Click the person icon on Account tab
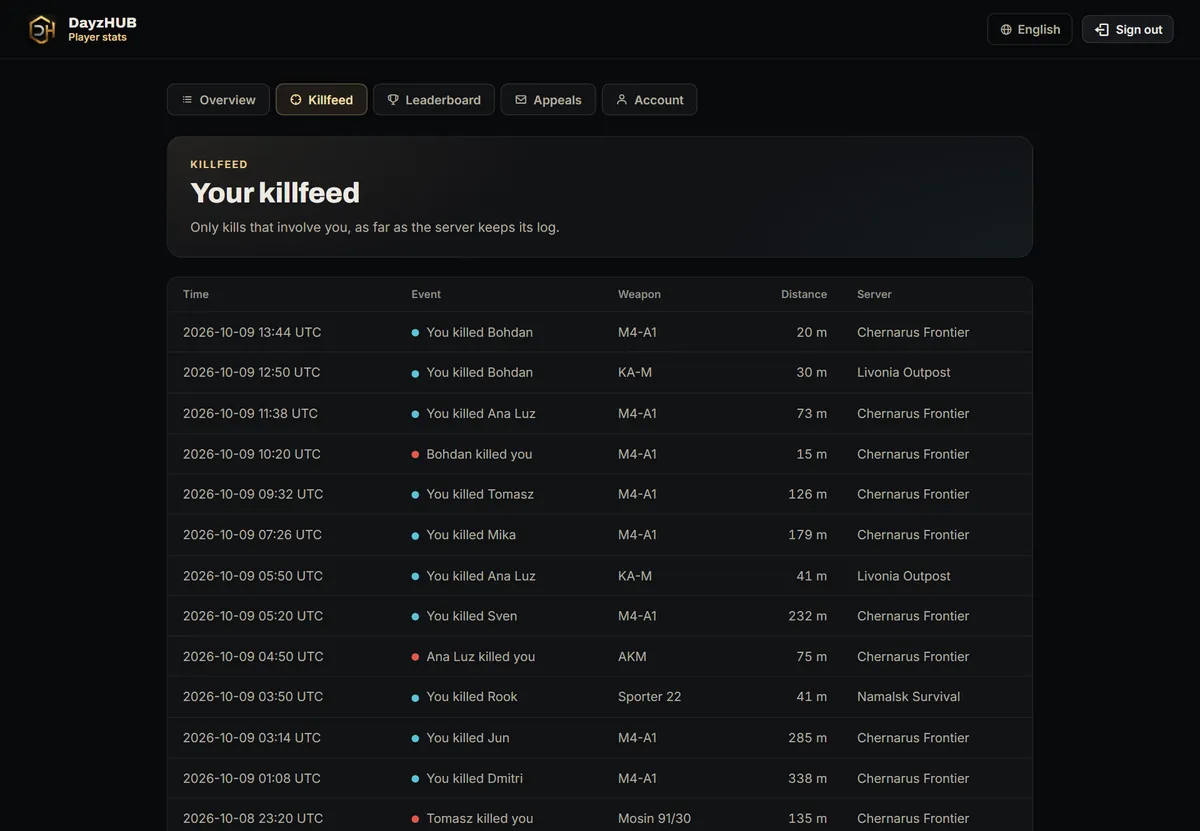This screenshot has height=831, width=1200. 622,100
